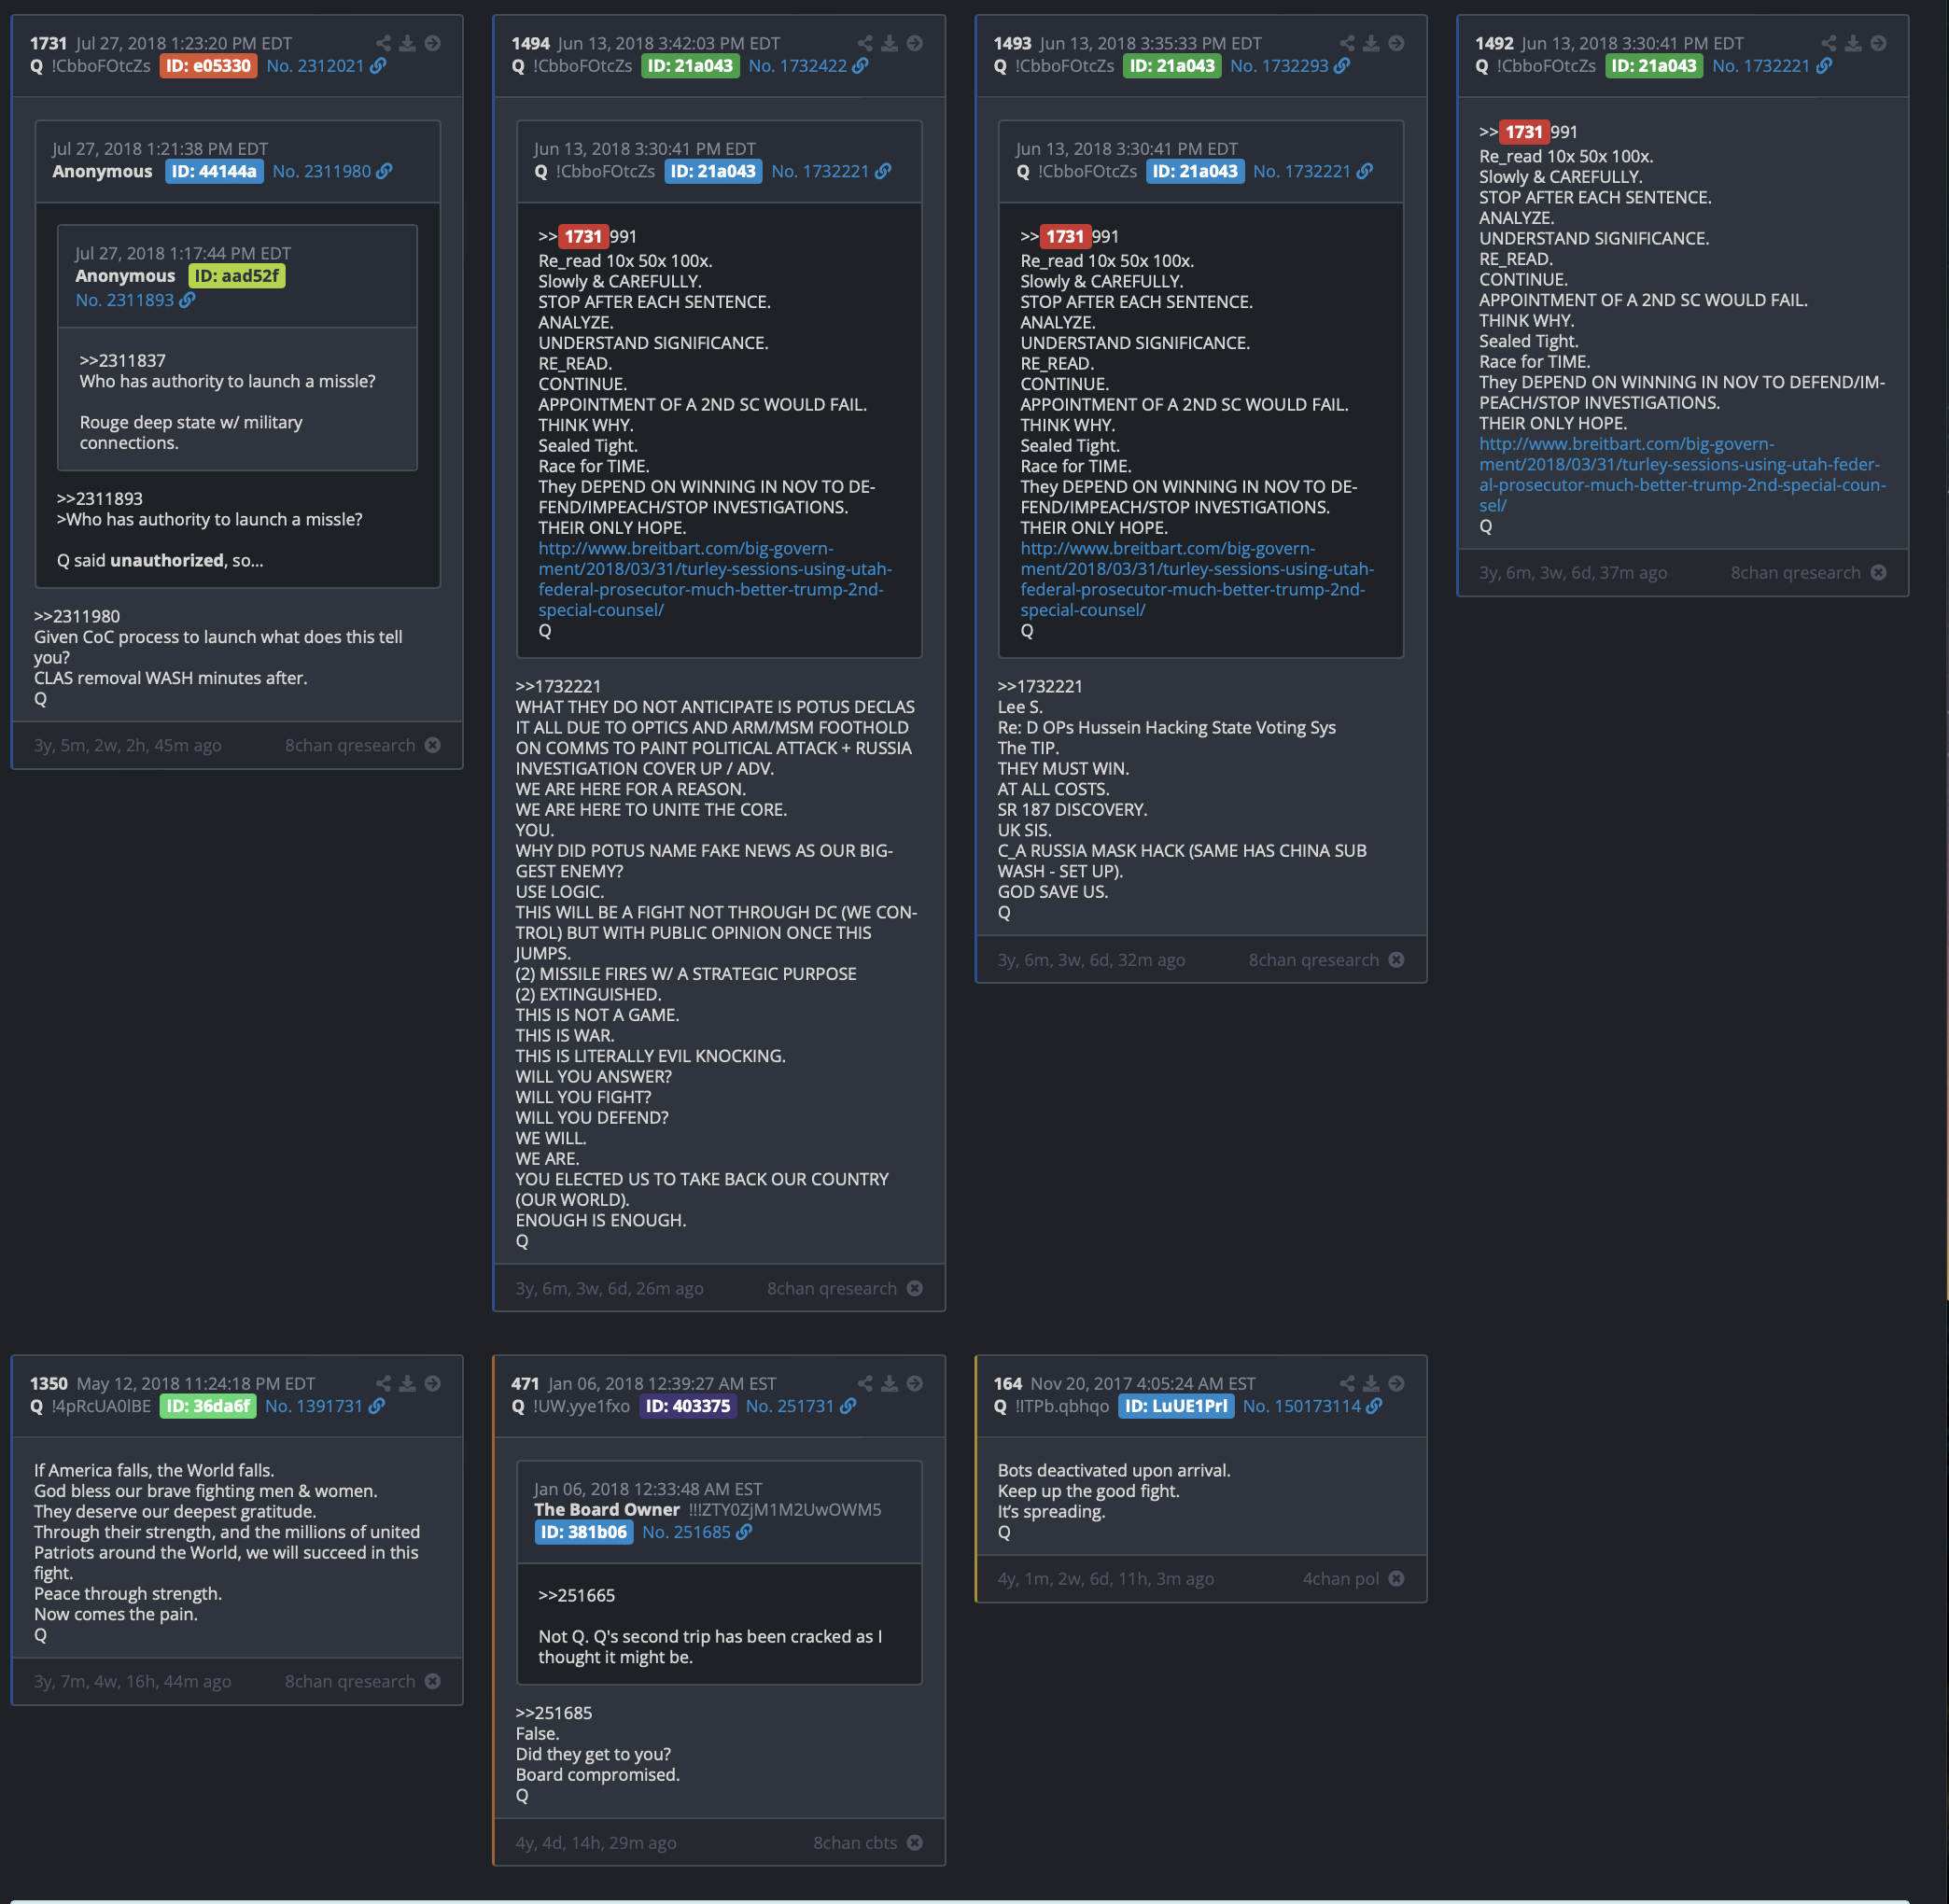The height and width of the screenshot is (1904, 1949).
Task: Share post 1492
Action: [1828, 43]
